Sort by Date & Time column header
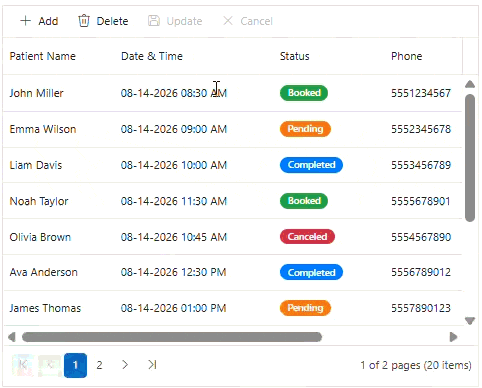This screenshot has width=482, height=388. coord(152,56)
